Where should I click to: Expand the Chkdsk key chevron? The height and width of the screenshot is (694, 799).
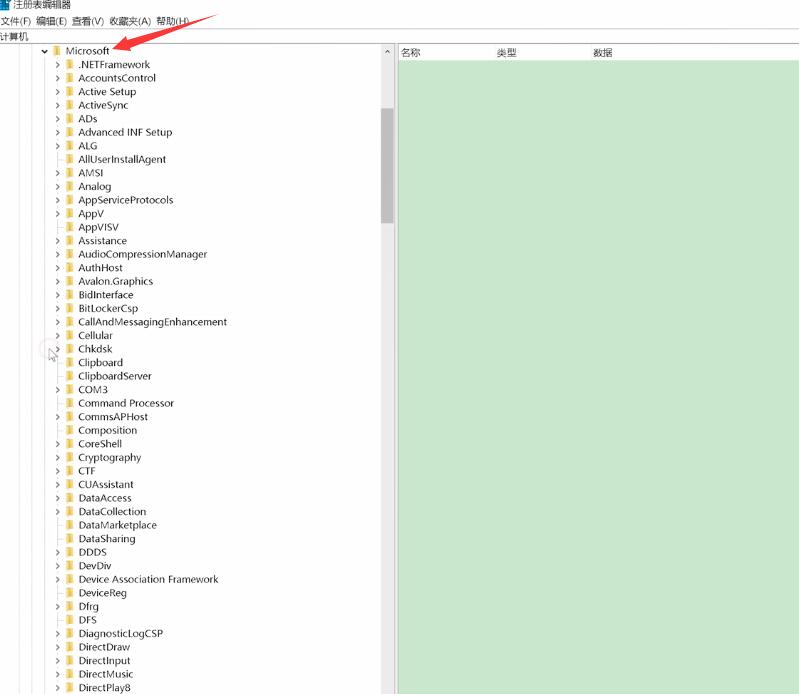(x=58, y=349)
